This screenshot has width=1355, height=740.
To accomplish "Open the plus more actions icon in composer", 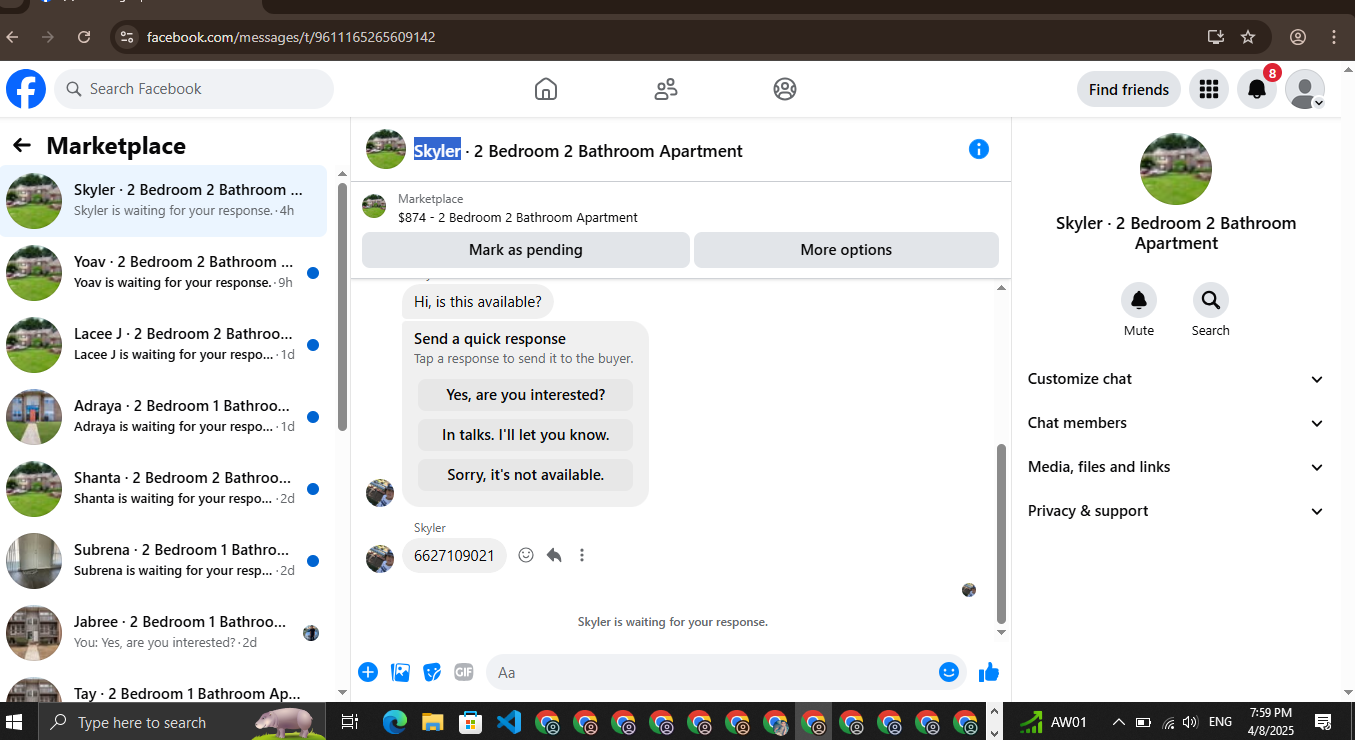I will tap(368, 672).
